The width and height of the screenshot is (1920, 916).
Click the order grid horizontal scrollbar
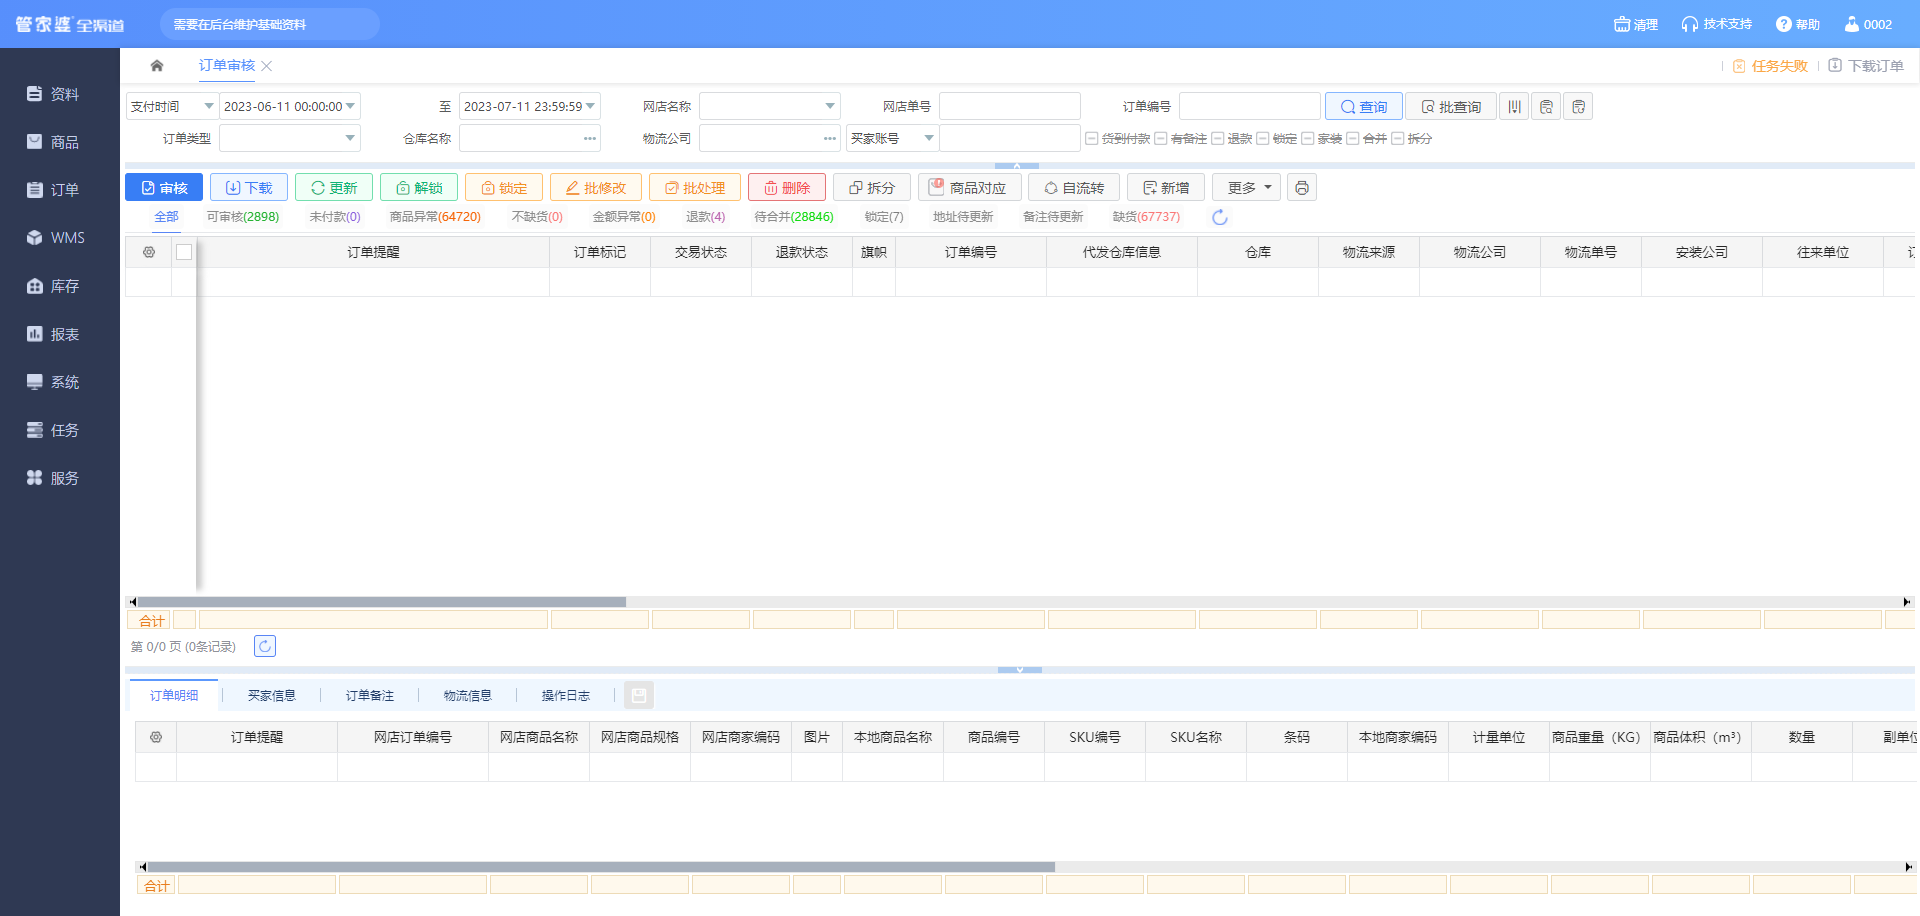point(380,602)
